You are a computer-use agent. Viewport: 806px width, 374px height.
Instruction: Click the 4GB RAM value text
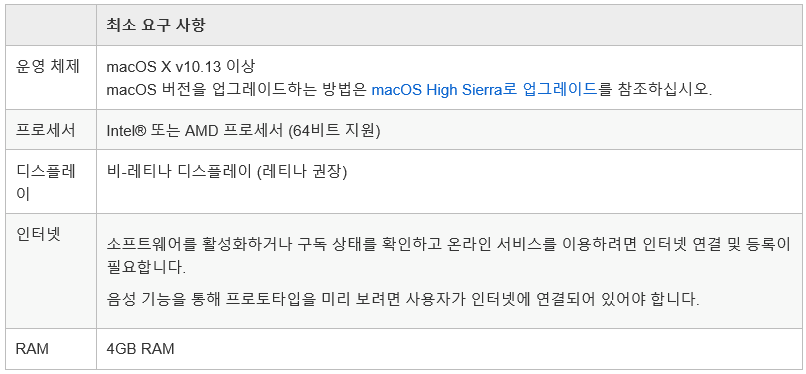coord(140,349)
